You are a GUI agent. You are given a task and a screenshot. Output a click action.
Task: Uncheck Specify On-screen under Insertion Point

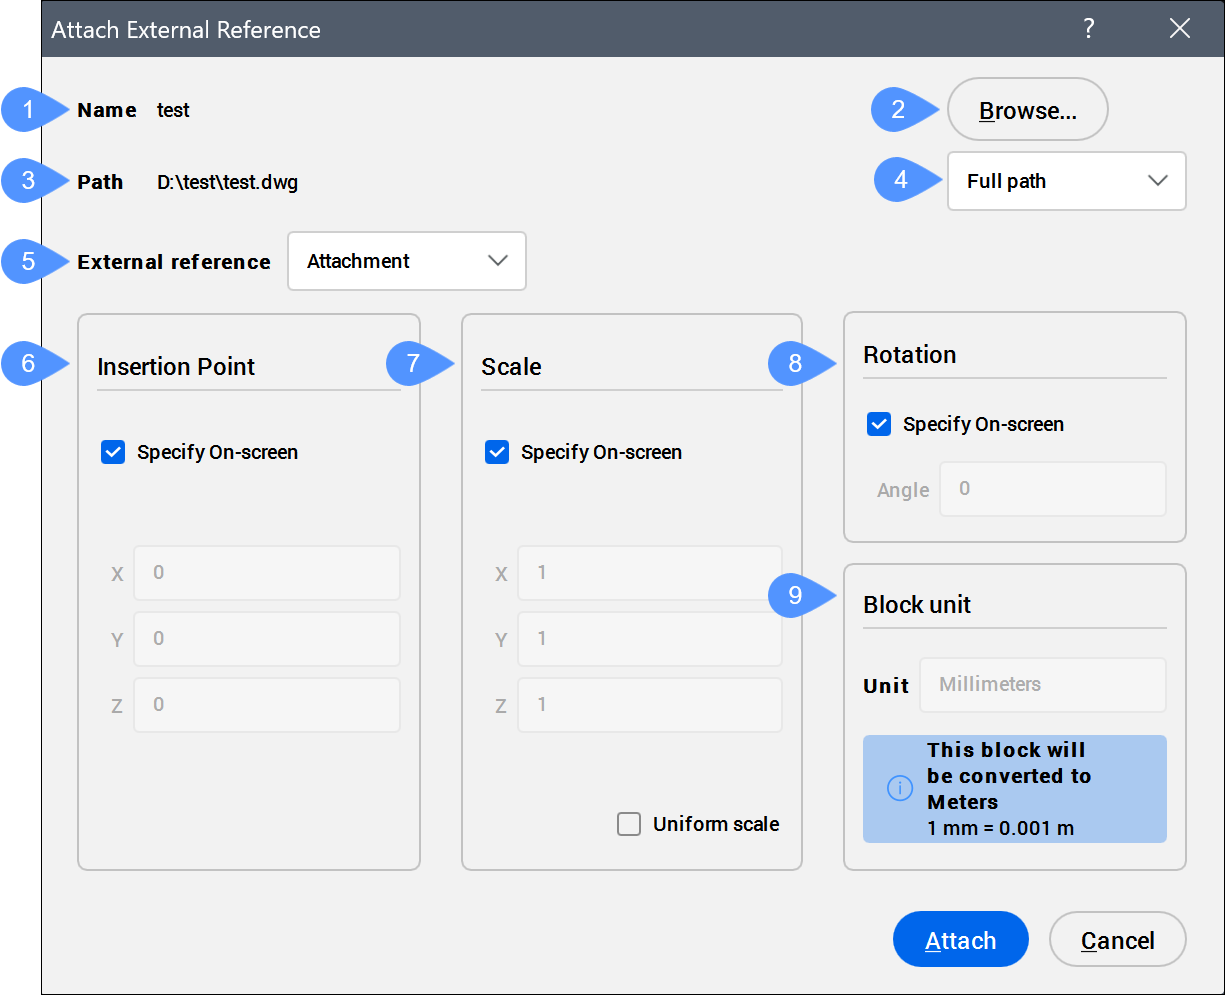coord(113,453)
